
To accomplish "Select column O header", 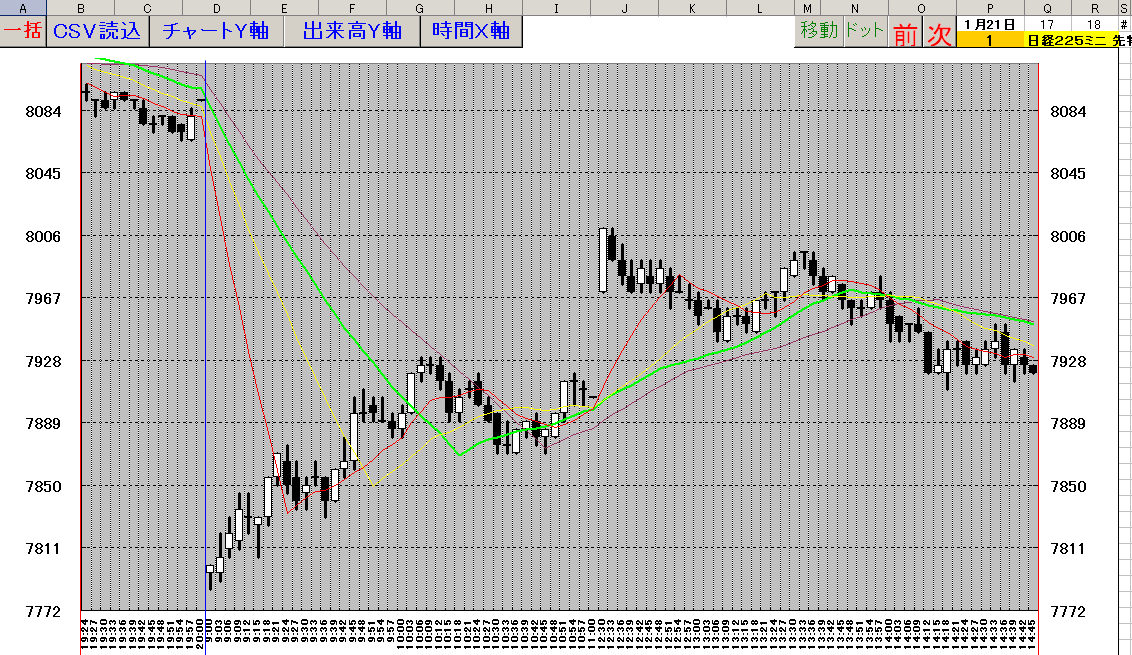I will pos(923,8).
